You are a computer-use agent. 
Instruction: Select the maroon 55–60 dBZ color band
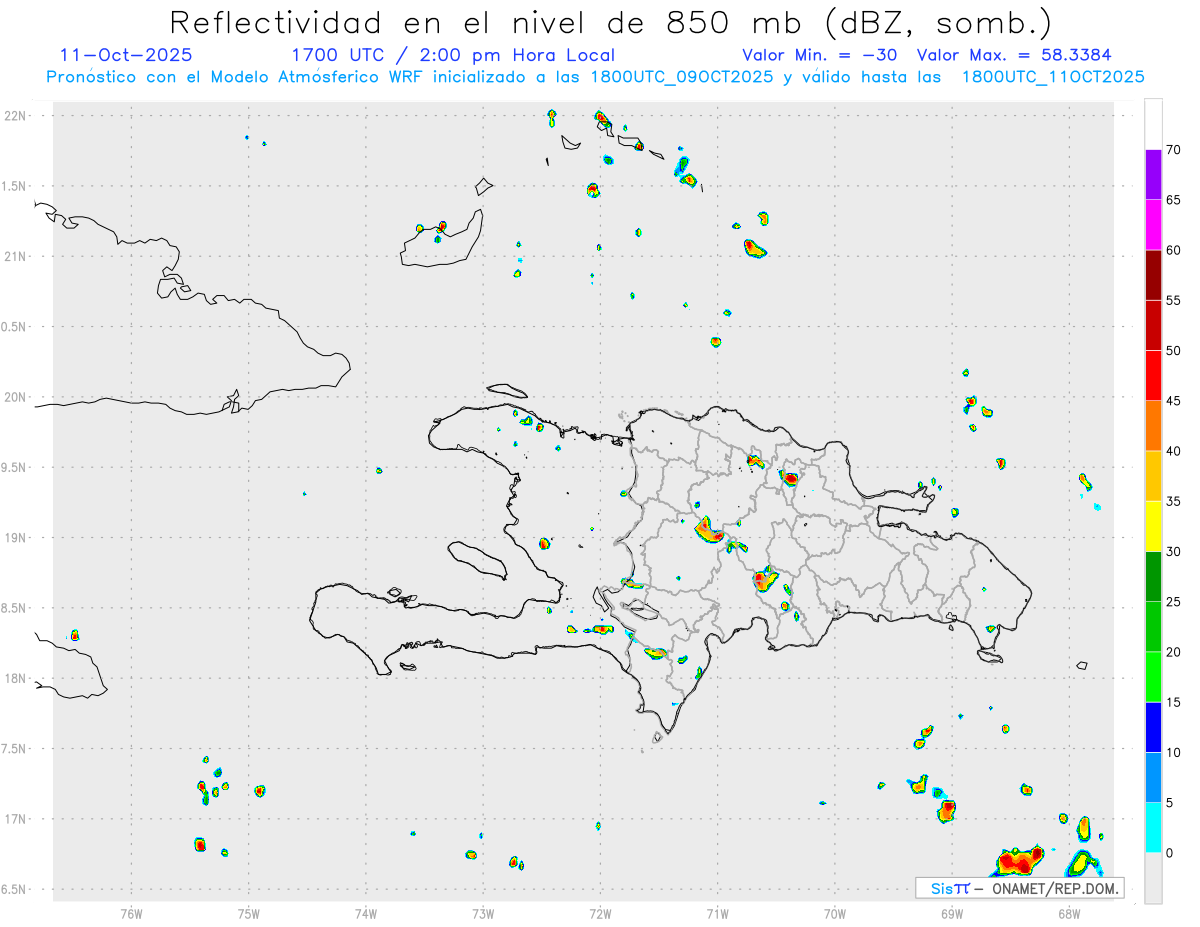(x=1153, y=275)
